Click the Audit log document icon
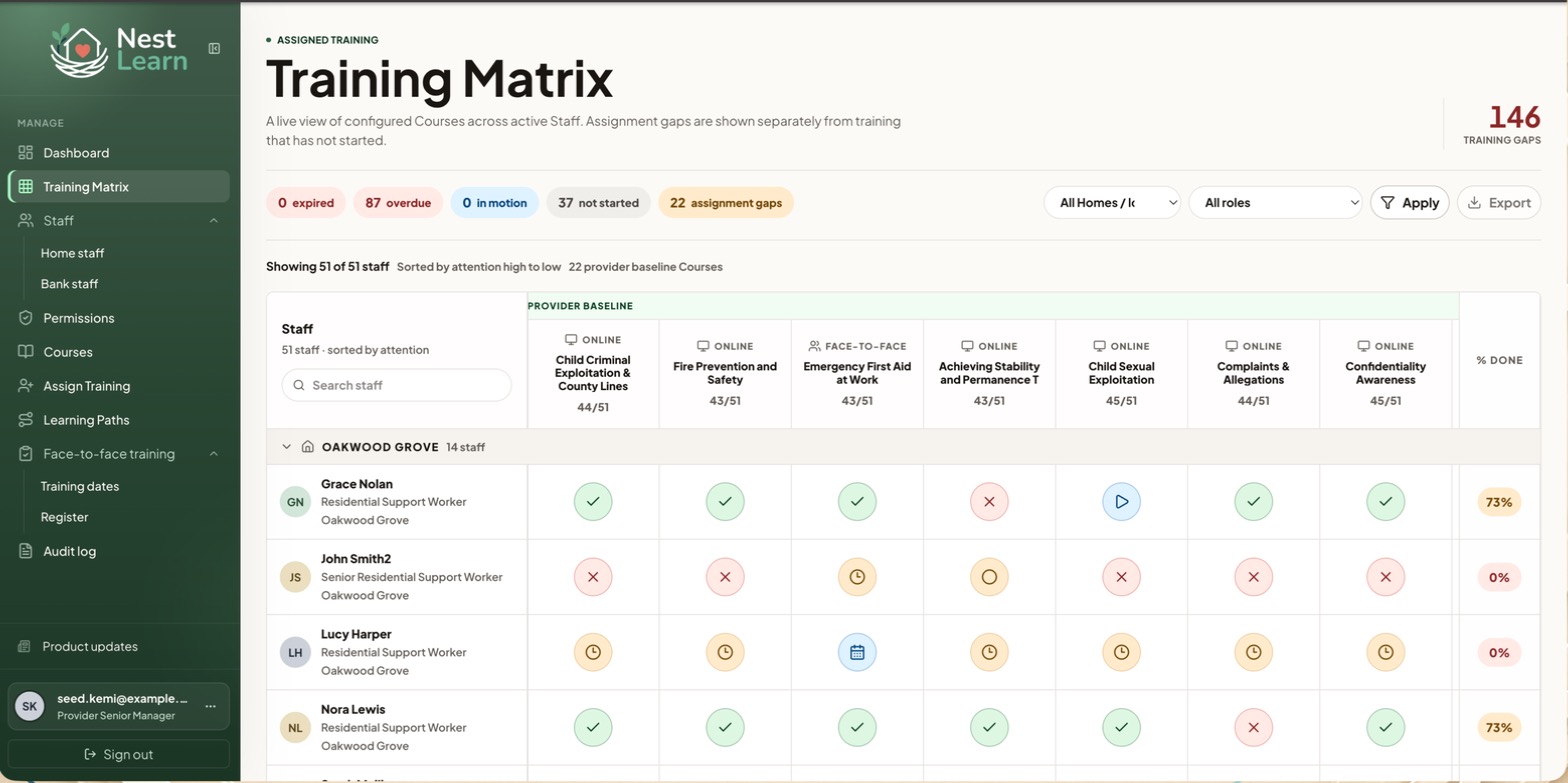This screenshot has width=1568, height=783. [x=26, y=551]
